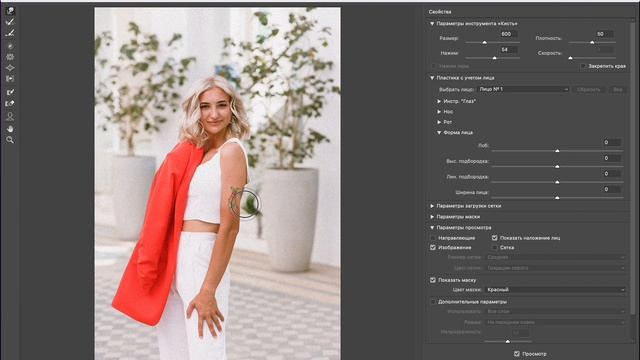Collapse the Форма лица group
The image size is (640, 360).
pyautogui.click(x=439, y=133)
